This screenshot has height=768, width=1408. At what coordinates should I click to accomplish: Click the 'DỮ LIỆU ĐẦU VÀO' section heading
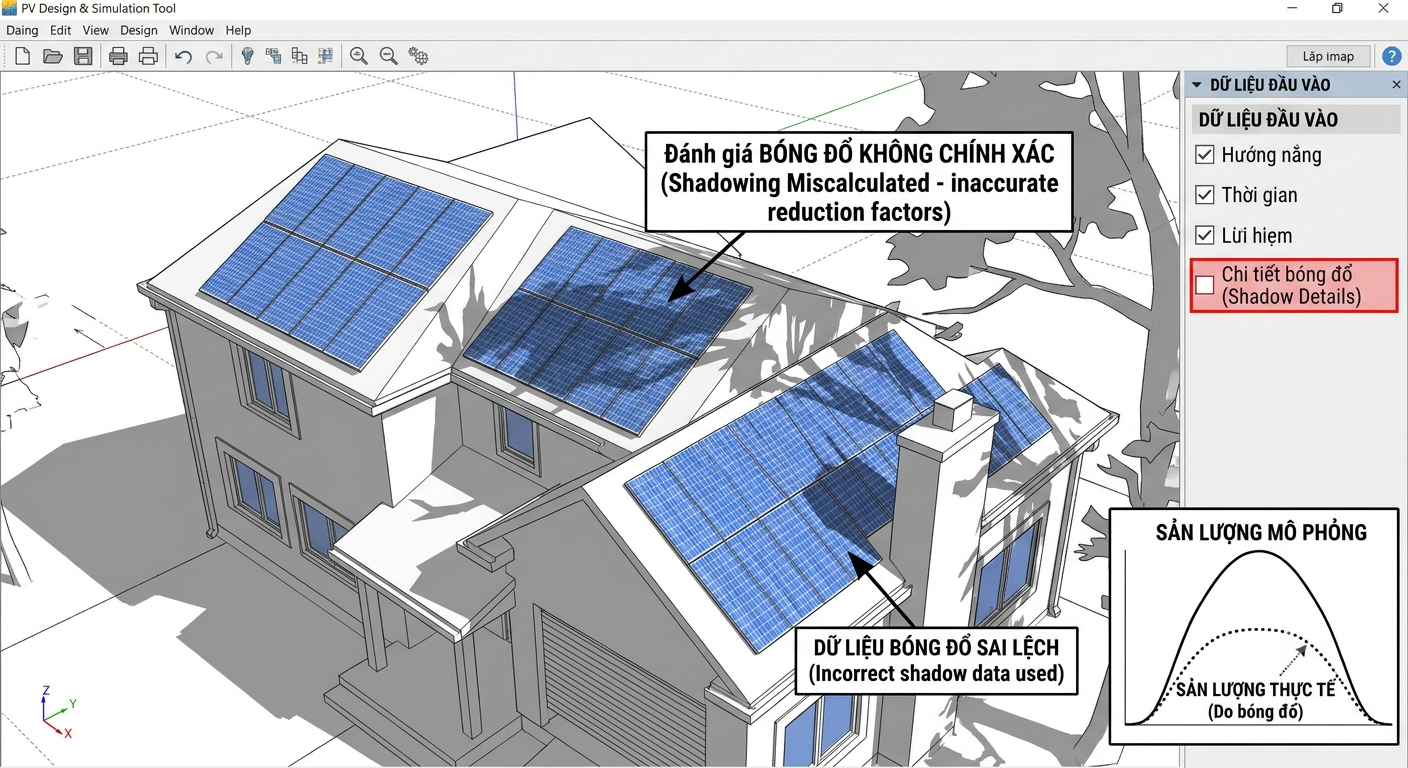tap(1268, 120)
